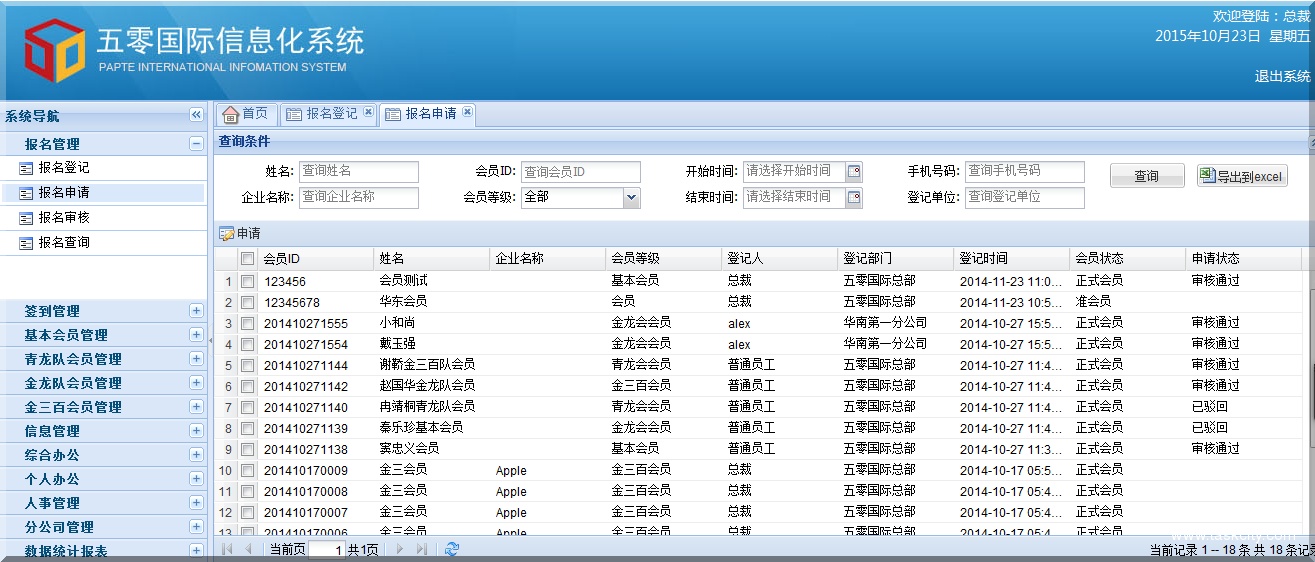This screenshot has width=1315, height=562.
Task: Click the refresh icon in the pagination bar
Action: 452,549
